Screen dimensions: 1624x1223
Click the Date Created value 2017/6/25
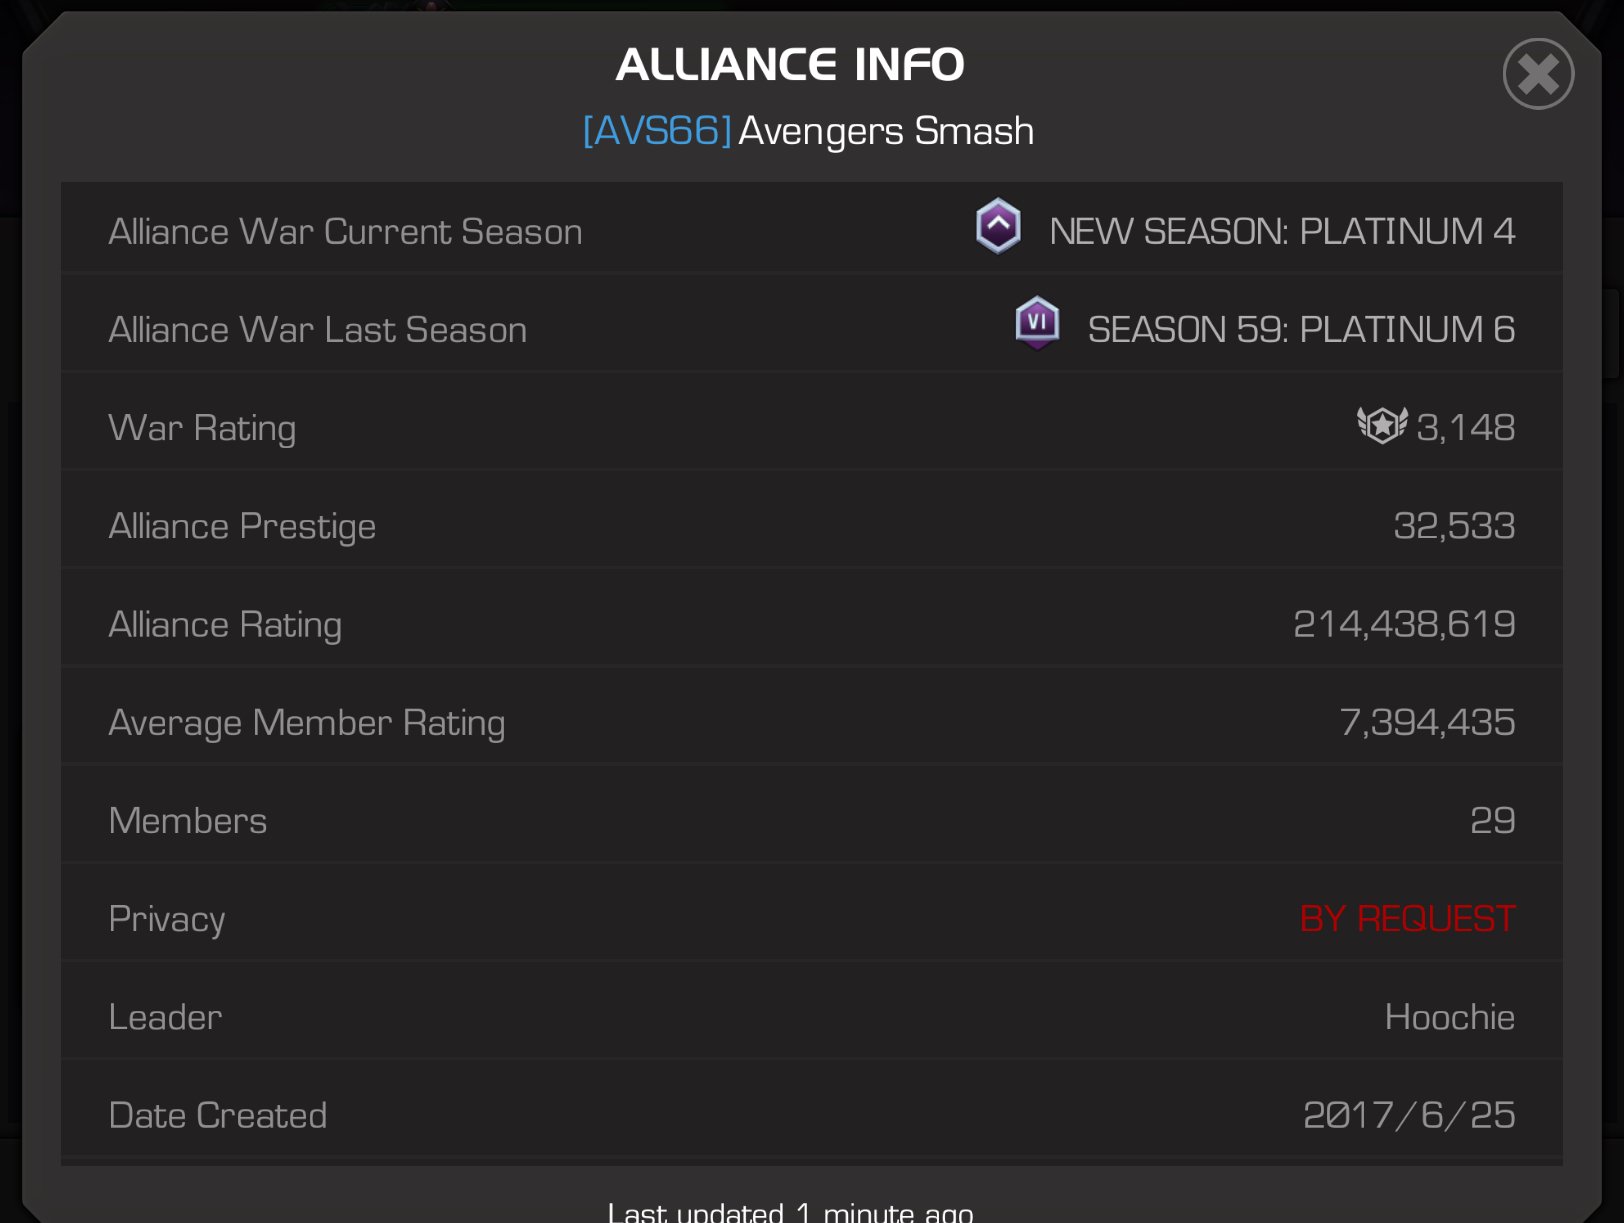[x=1409, y=1115]
